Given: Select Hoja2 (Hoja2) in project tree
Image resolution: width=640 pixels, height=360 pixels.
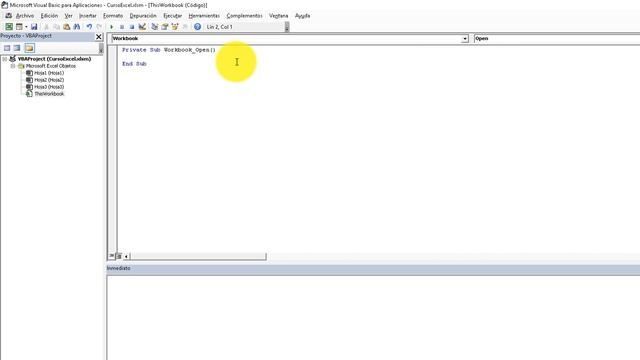Looking at the screenshot, I should coord(49,80).
